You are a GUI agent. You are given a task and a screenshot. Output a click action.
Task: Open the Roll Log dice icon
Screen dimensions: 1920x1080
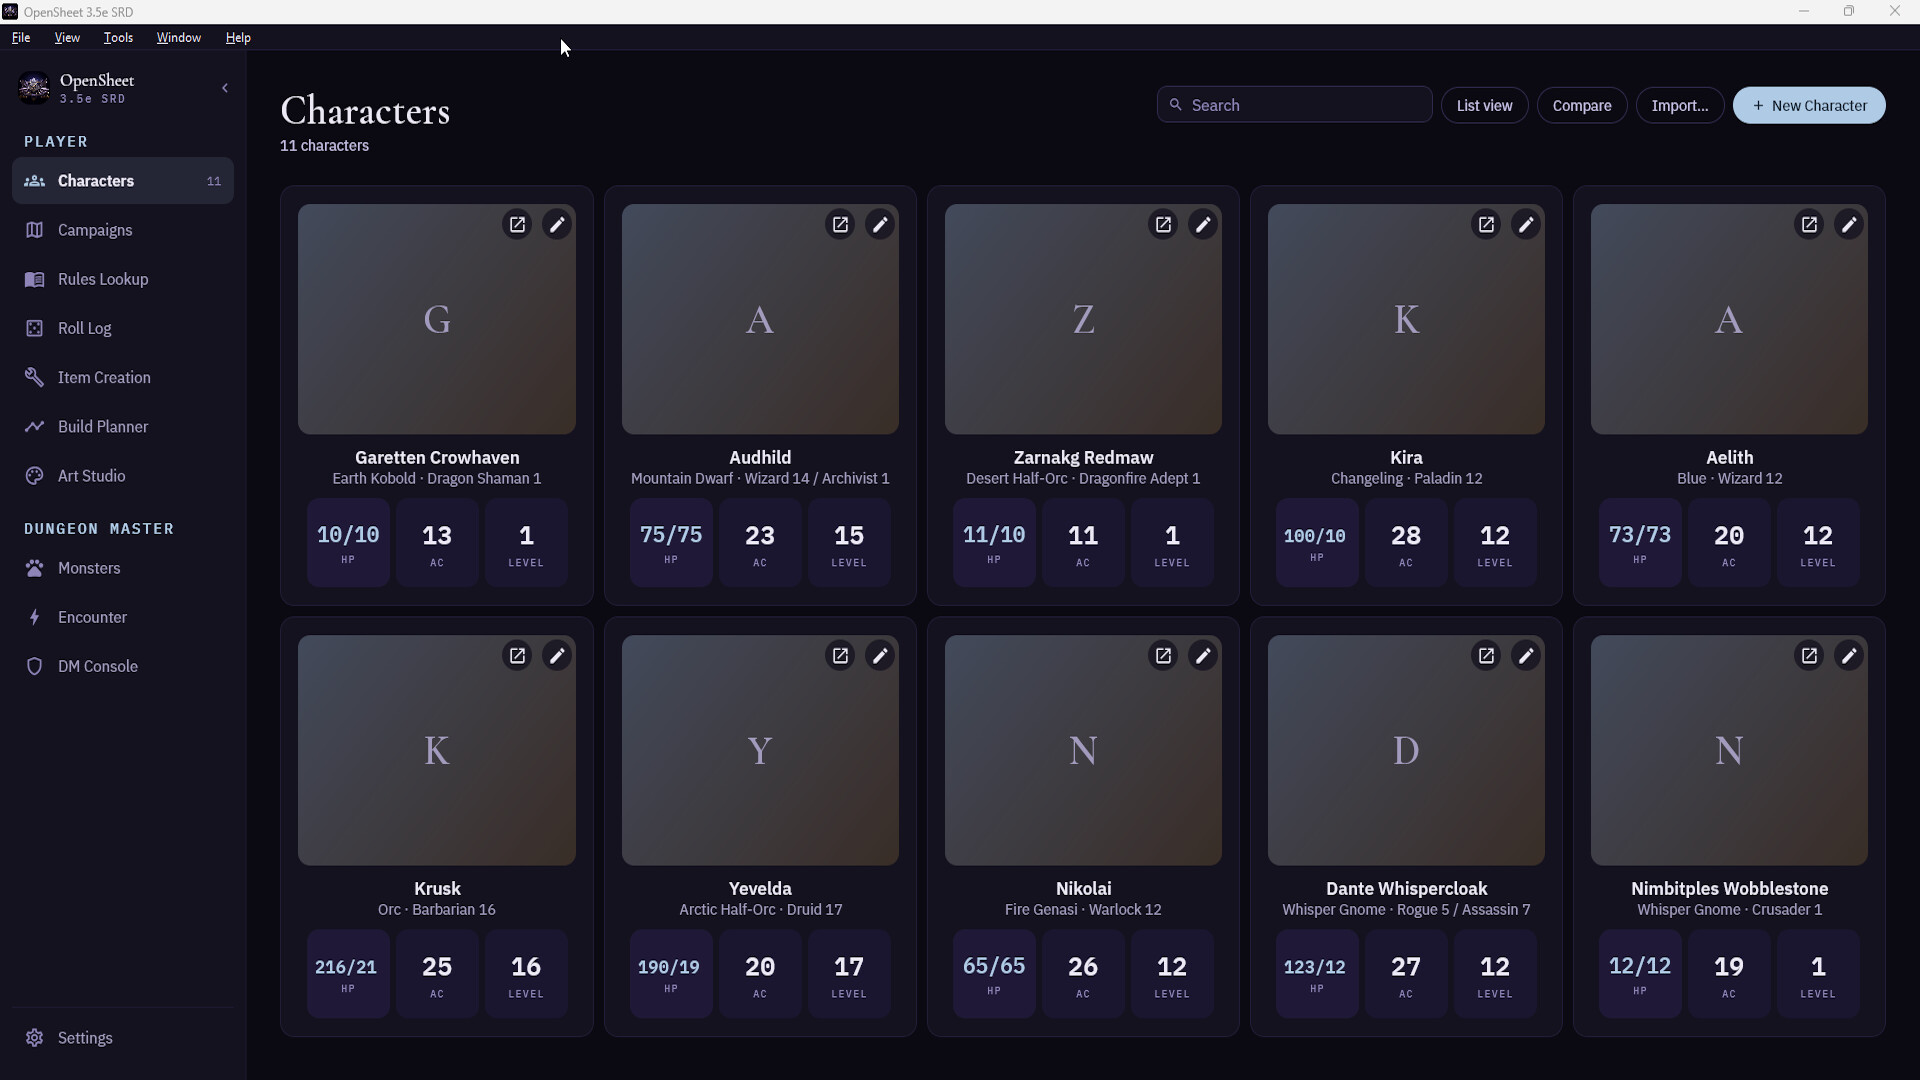tap(35, 328)
